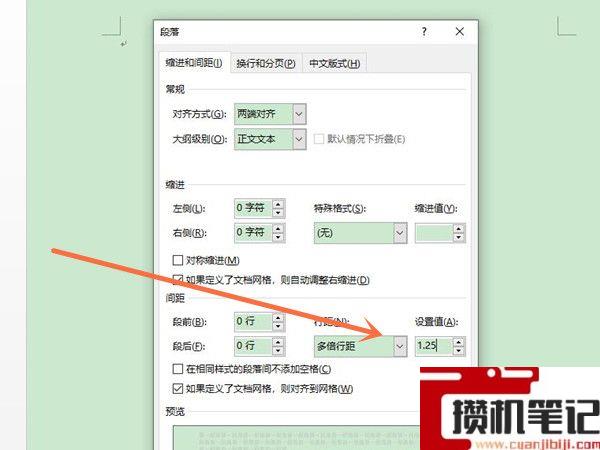This screenshot has height=450, width=600.
Task: Switch to 缩进和间距 tab
Action: pos(194,63)
